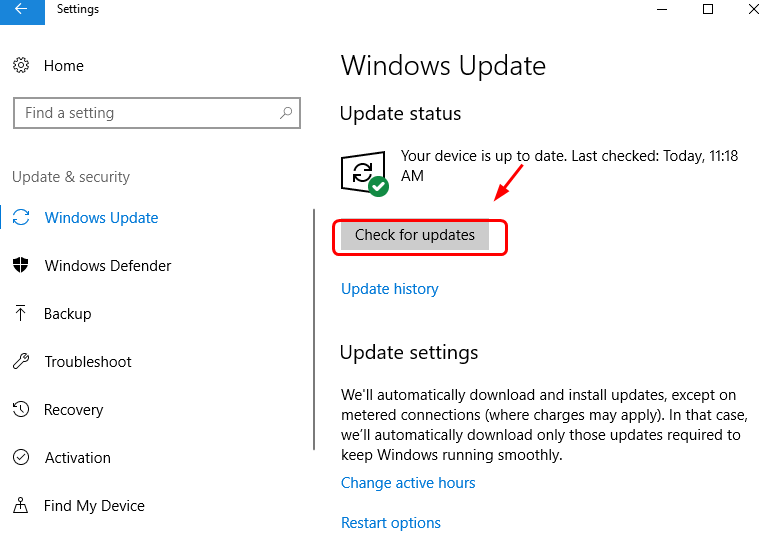This screenshot has width=765, height=539.
Task: Click the Change active hours link
Action: pyautogui.click(x=408, y=483)
